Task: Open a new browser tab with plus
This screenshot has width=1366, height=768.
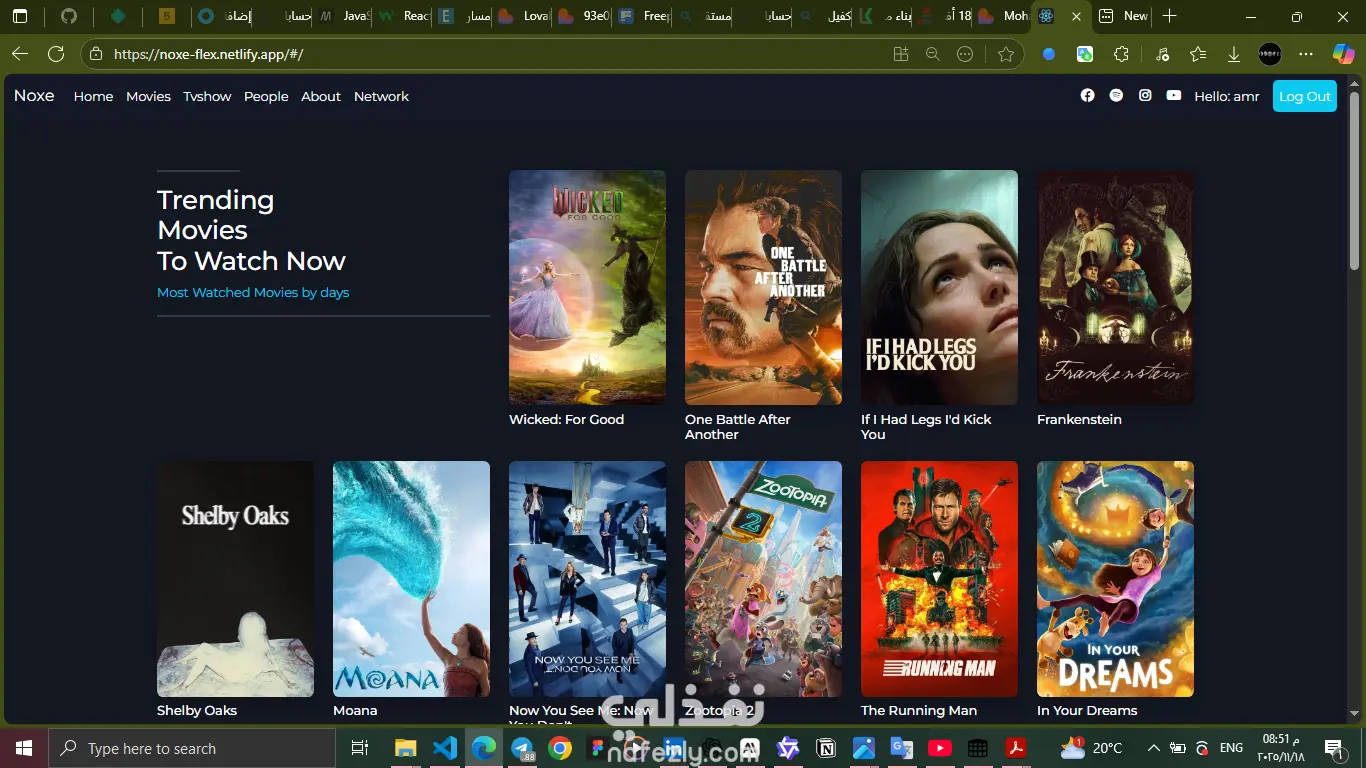Action: tap(1170, 16)
